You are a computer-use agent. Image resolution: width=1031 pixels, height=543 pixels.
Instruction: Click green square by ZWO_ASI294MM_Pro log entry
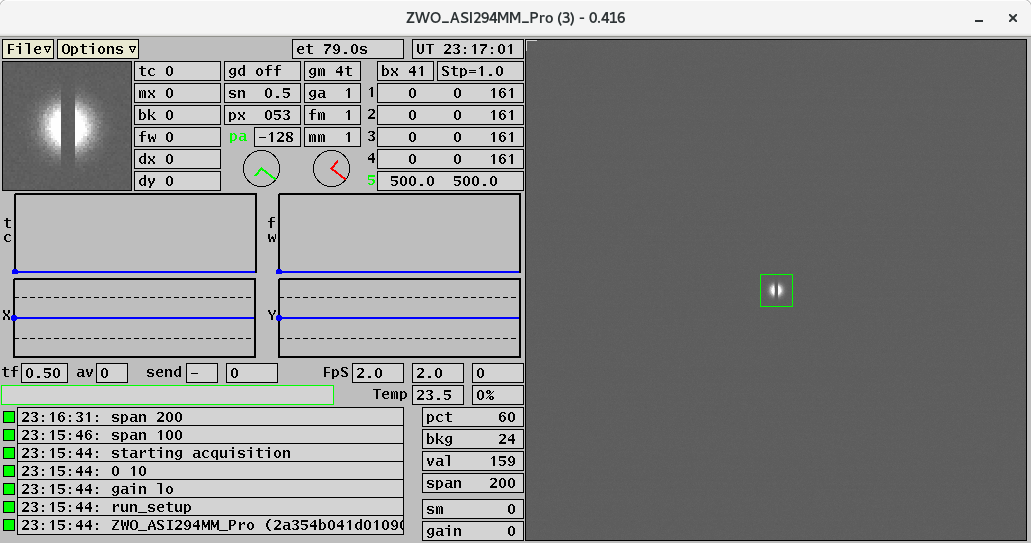pyautogui.click(x=9, y=525)
